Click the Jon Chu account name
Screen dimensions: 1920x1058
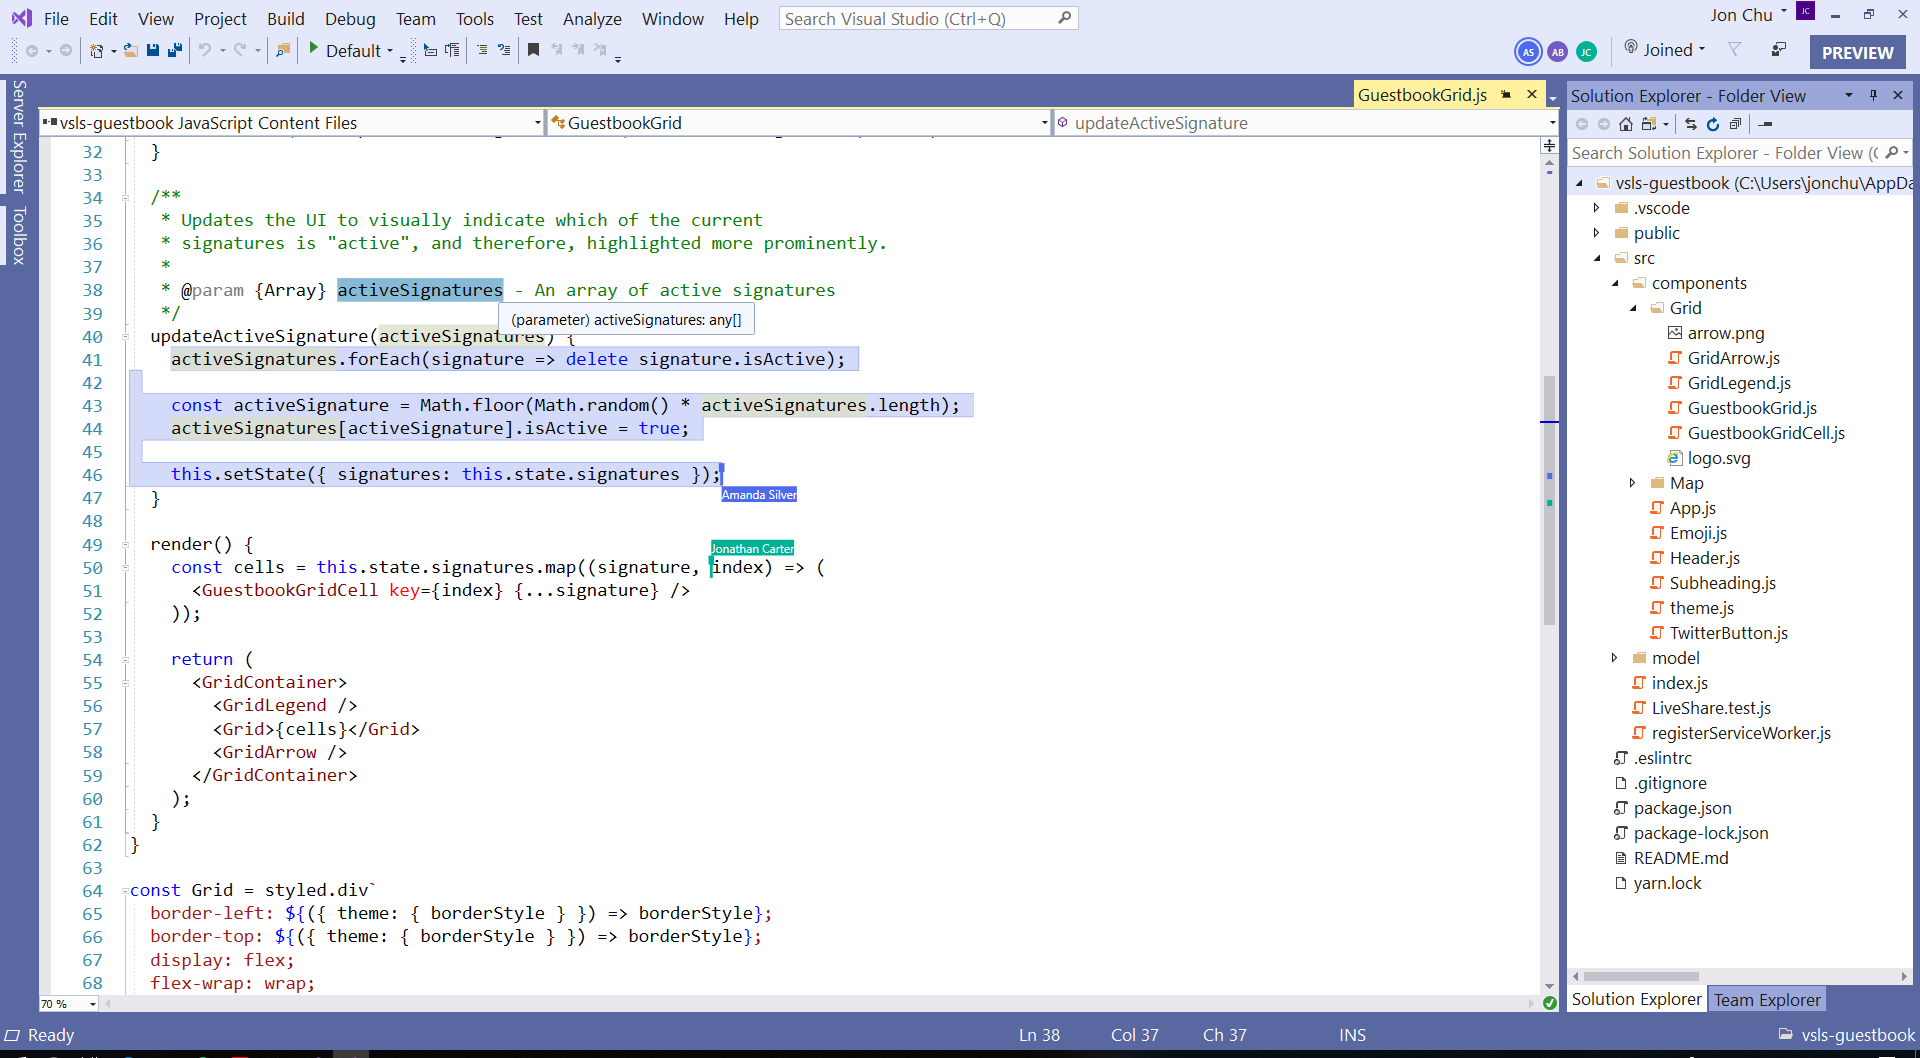(1741, 15)
